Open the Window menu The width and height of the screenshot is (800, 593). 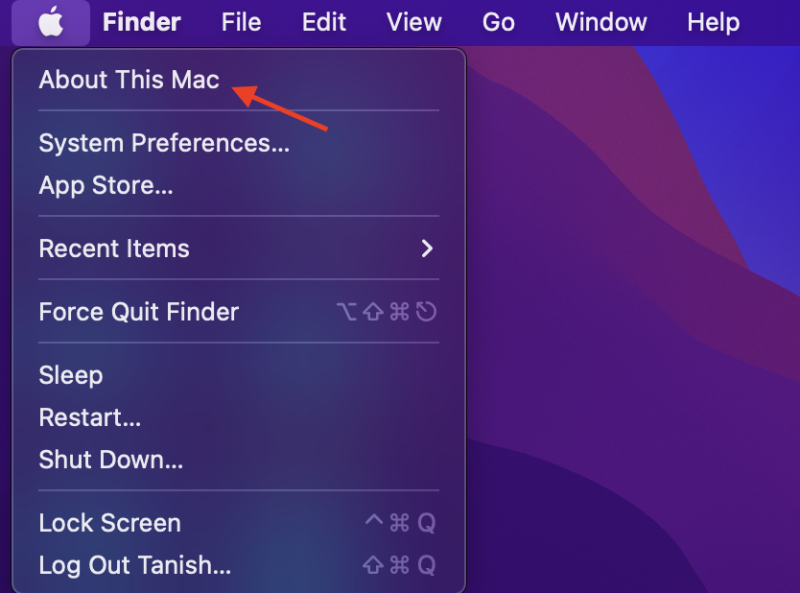tap(601, 22)
